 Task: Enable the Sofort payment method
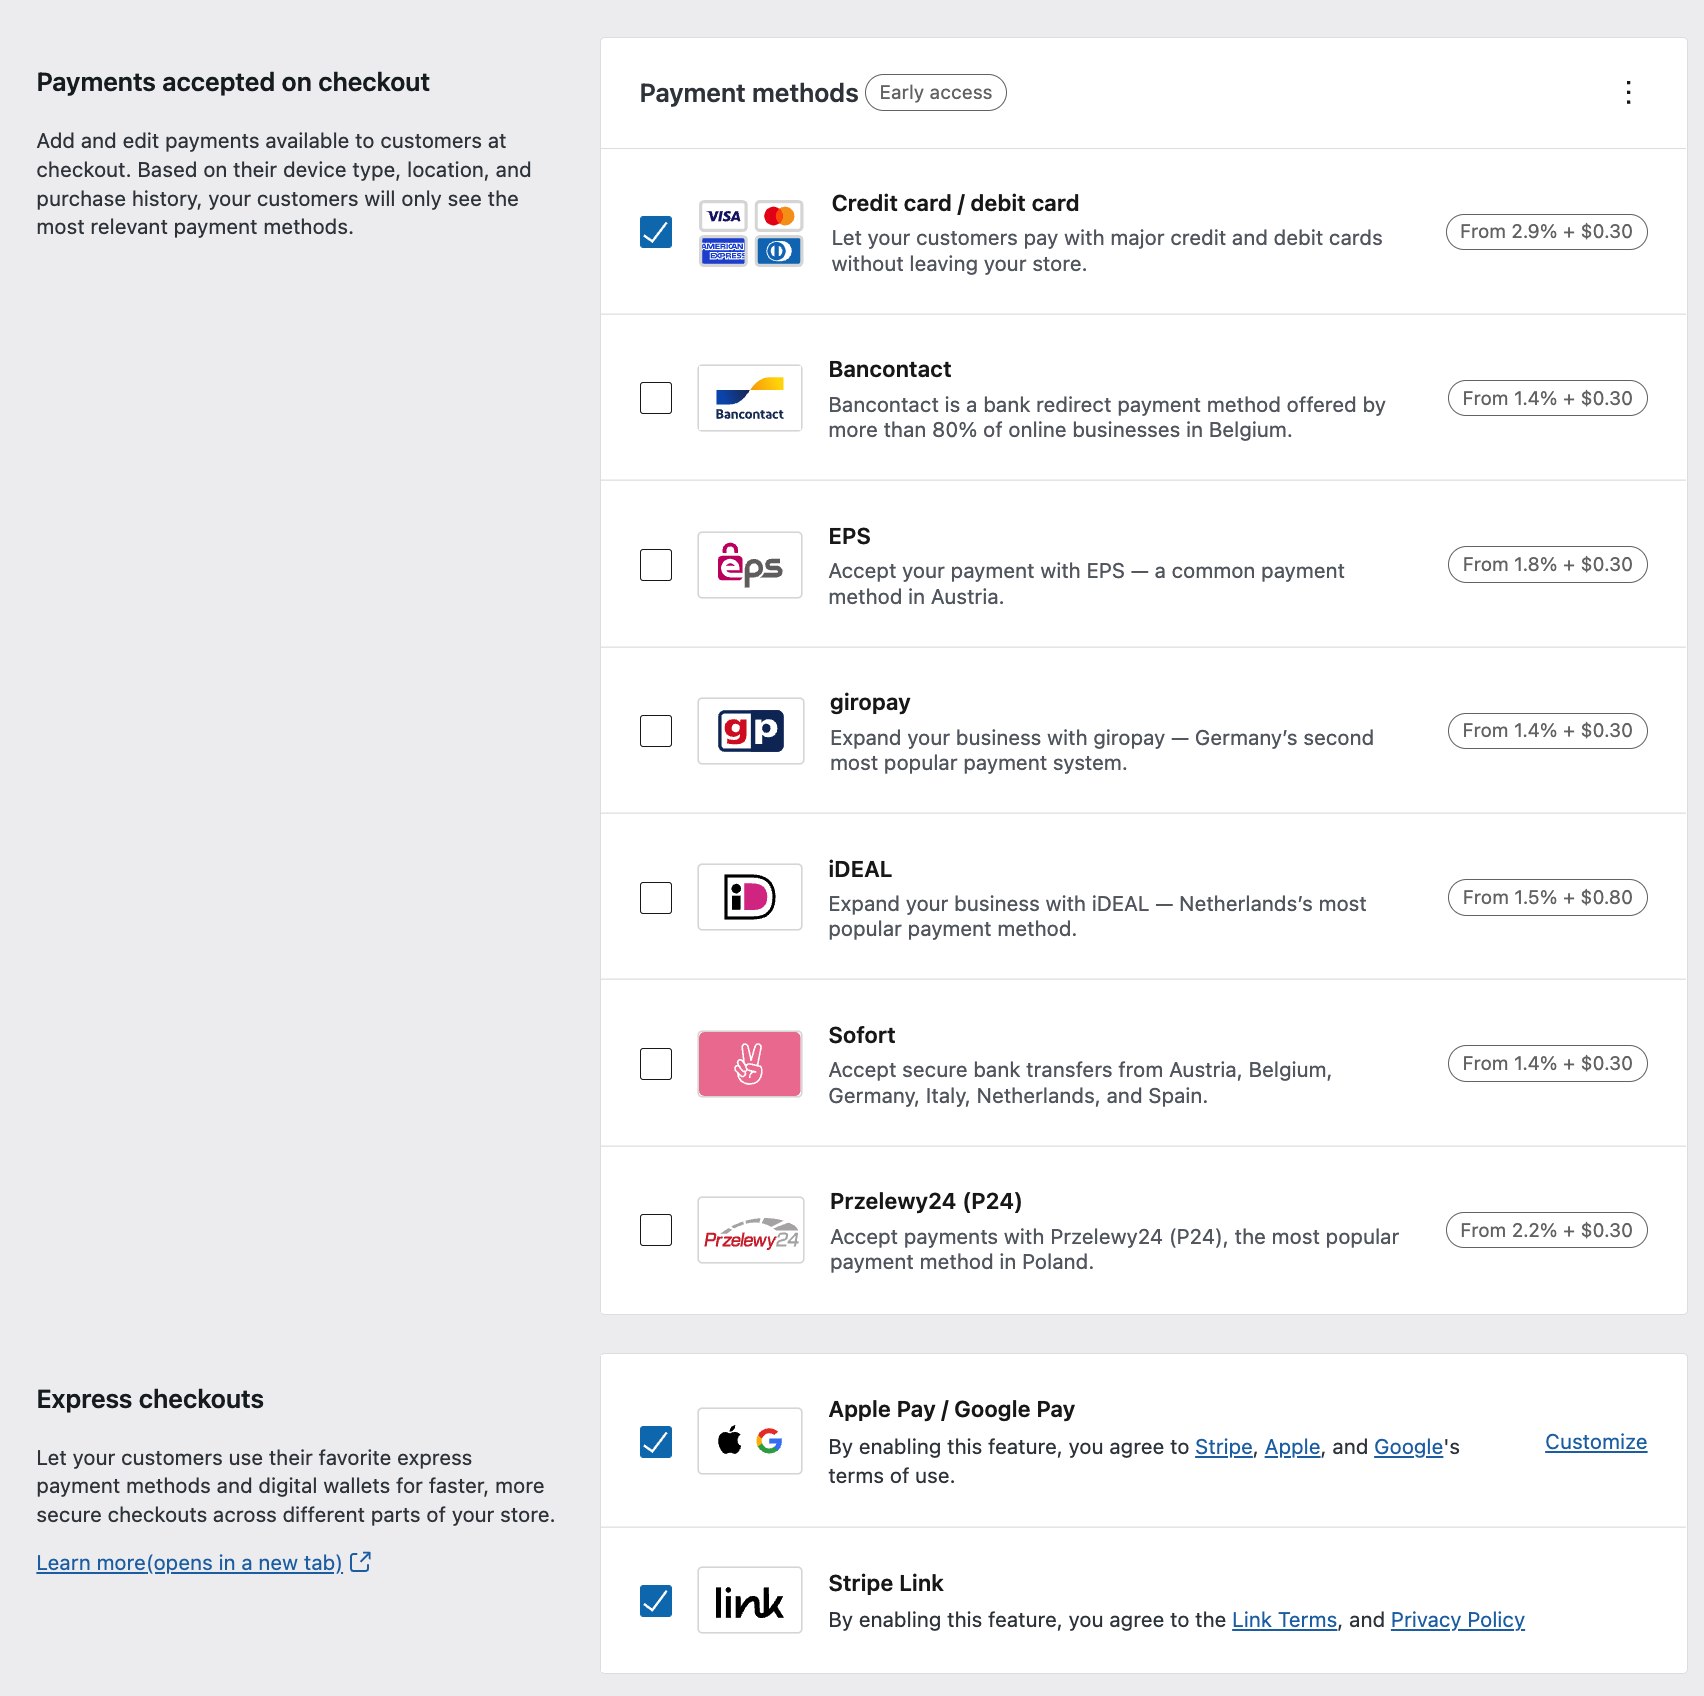tap(656, 1063)
